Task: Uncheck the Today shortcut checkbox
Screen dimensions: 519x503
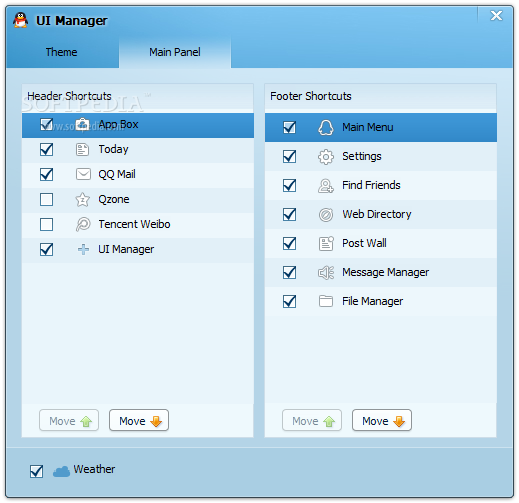Action: [x=46, y=149]
